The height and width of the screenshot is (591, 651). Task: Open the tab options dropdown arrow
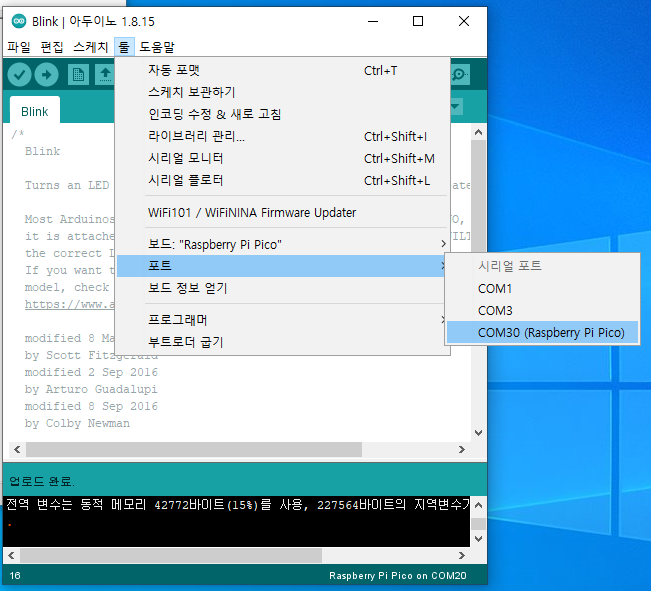[x=456, y=106]
